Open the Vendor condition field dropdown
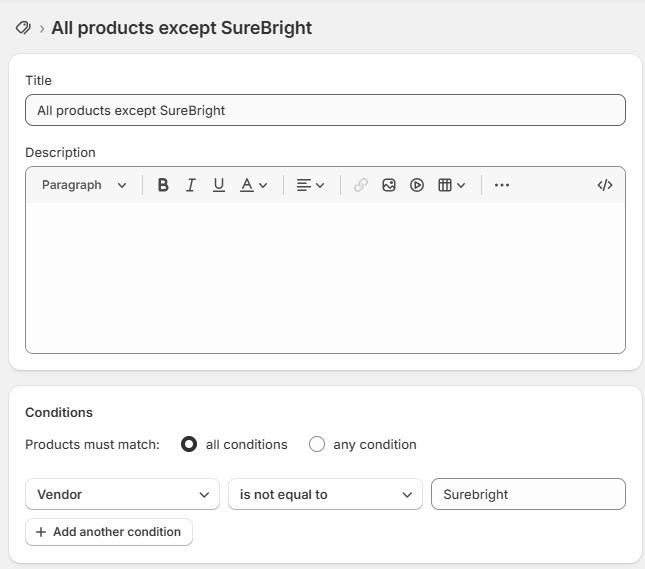Viewport: 645px width, 569px height. (x=122, y=494)
